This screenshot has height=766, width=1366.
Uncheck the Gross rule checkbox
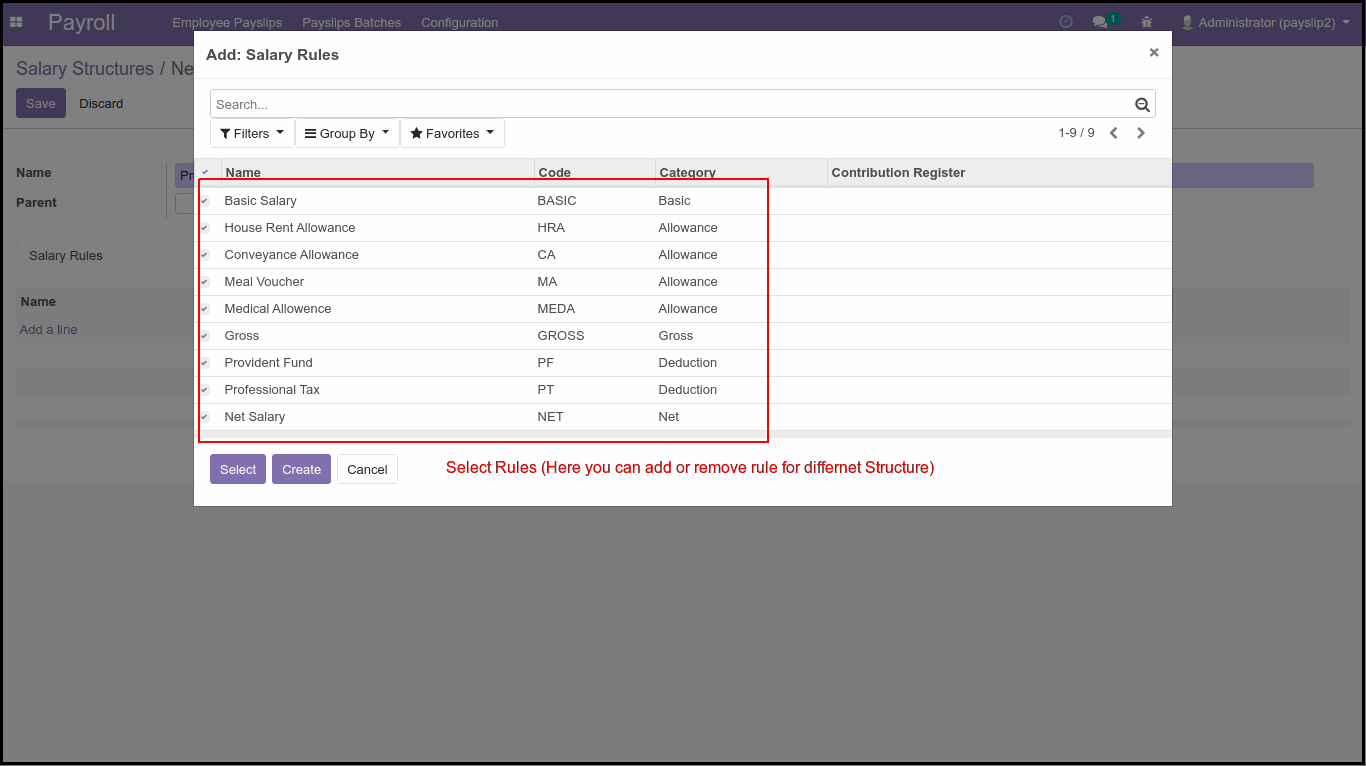point(205,336)
